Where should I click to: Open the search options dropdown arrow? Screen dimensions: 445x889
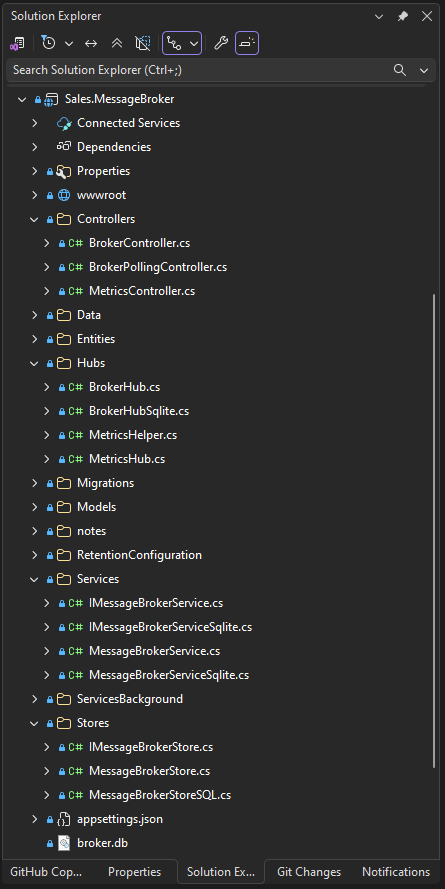click(423, 70)
